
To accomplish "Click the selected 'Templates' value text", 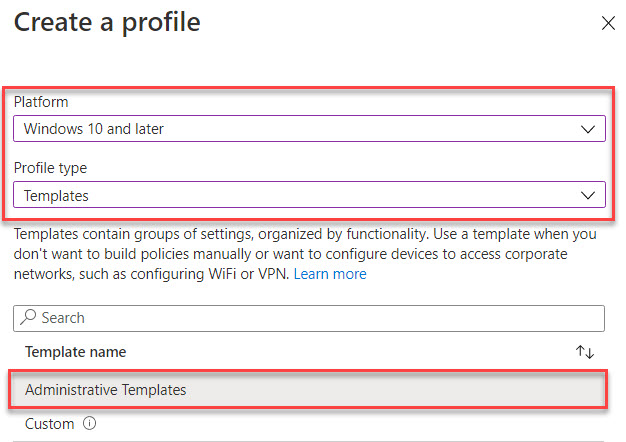I will [56, 196].
